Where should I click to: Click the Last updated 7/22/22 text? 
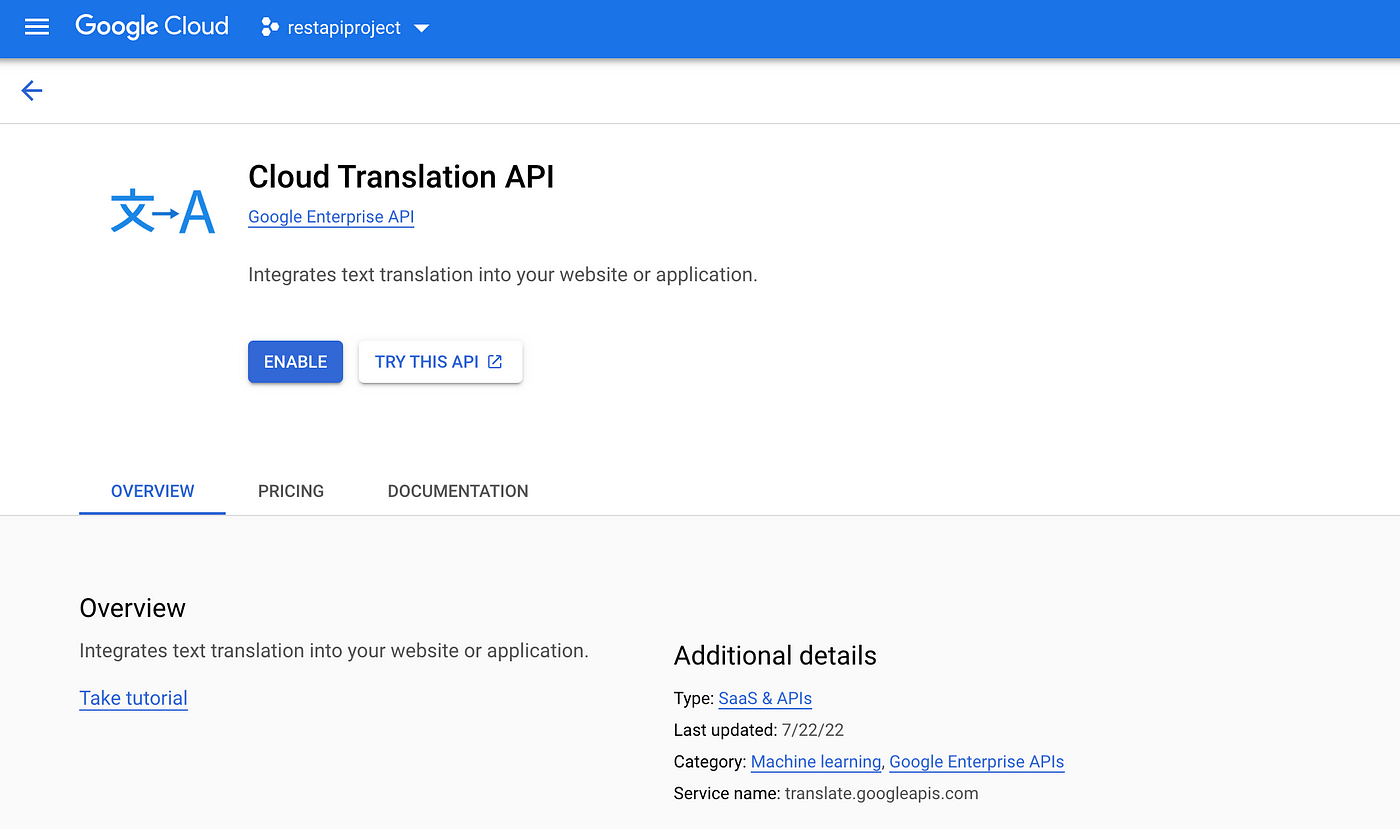point(759,730)
